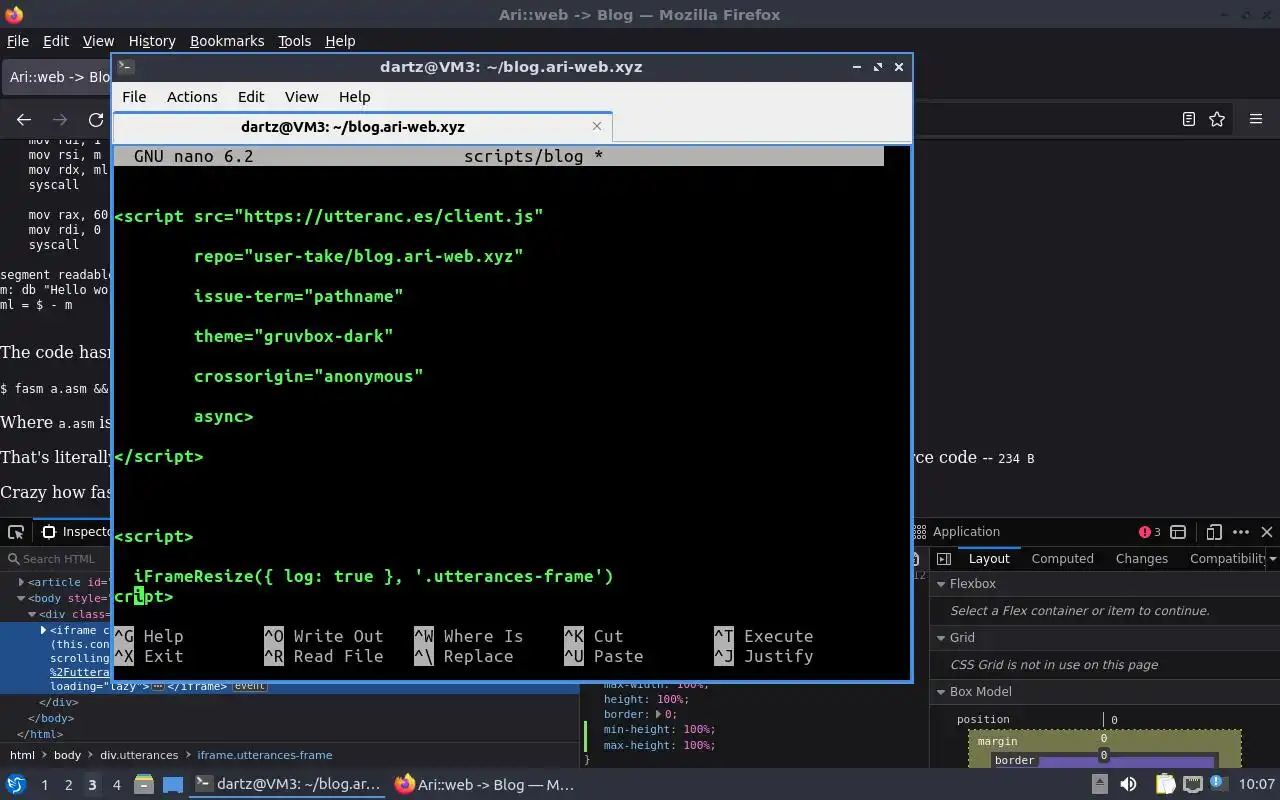Open Firefox Bookmarks menu
1280x800 pixels.
227,41
